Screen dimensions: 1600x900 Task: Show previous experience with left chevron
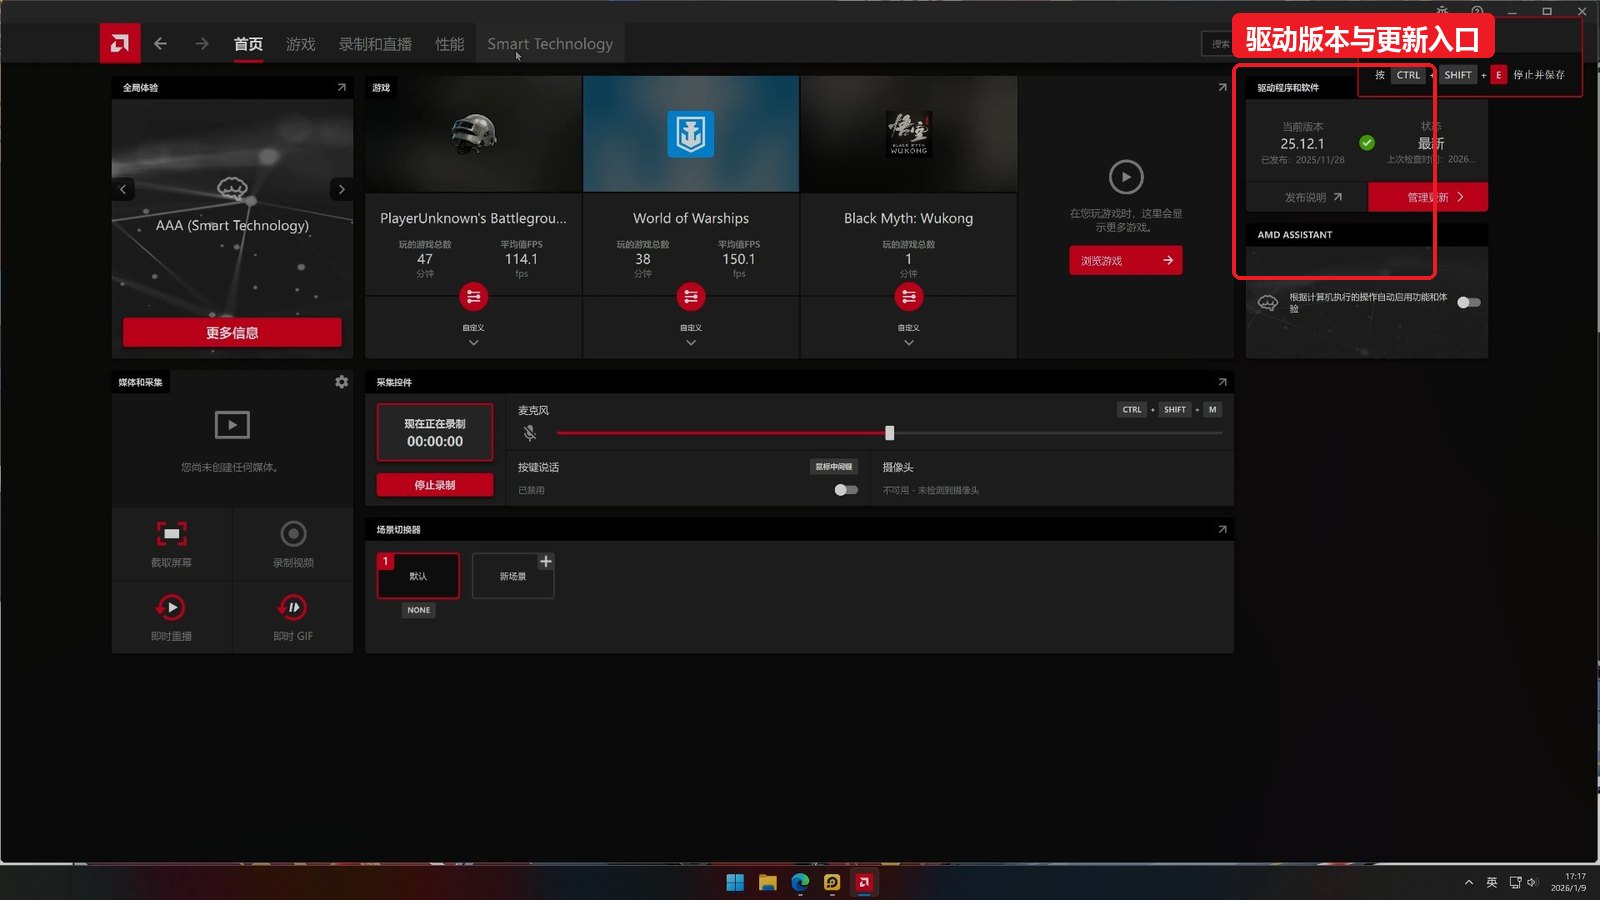click(x=123, y=189)
